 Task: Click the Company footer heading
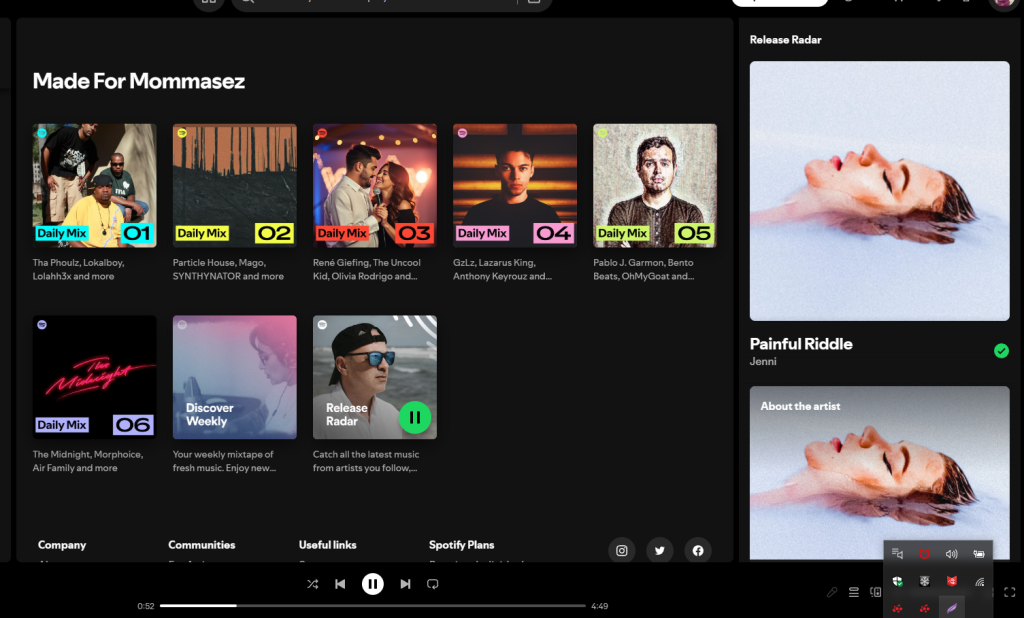point(61,545)
